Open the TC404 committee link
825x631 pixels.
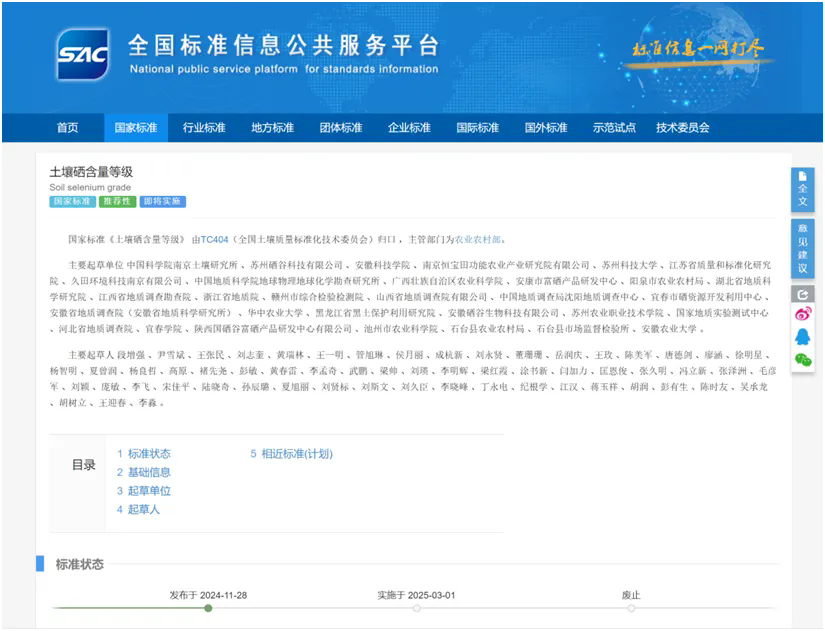point(215,240)
